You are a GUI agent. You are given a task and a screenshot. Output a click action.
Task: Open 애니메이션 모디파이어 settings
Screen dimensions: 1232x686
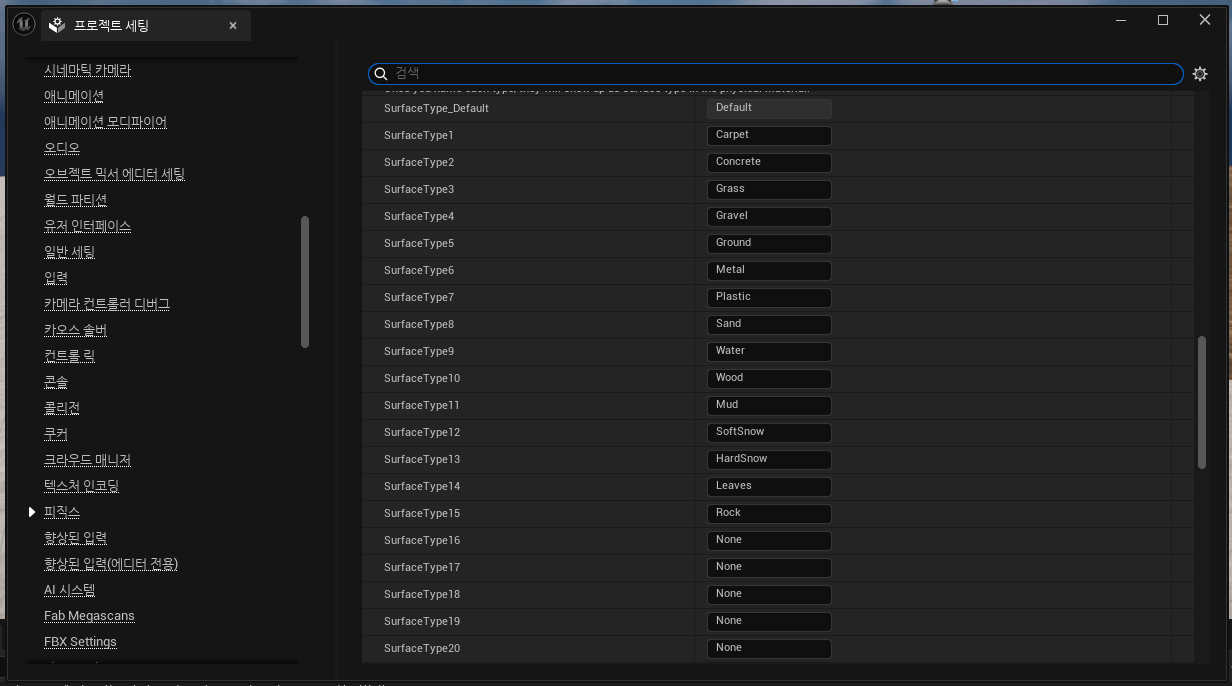pyautogui.click(x=105, y=122)
